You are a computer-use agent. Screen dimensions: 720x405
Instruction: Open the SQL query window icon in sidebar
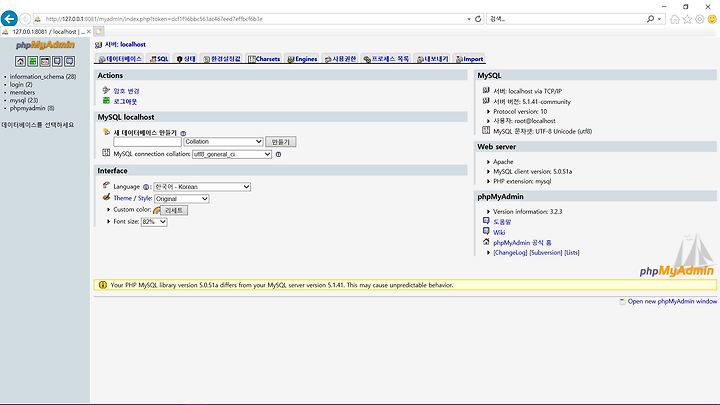pyautogui.click(x=45, y=61)
